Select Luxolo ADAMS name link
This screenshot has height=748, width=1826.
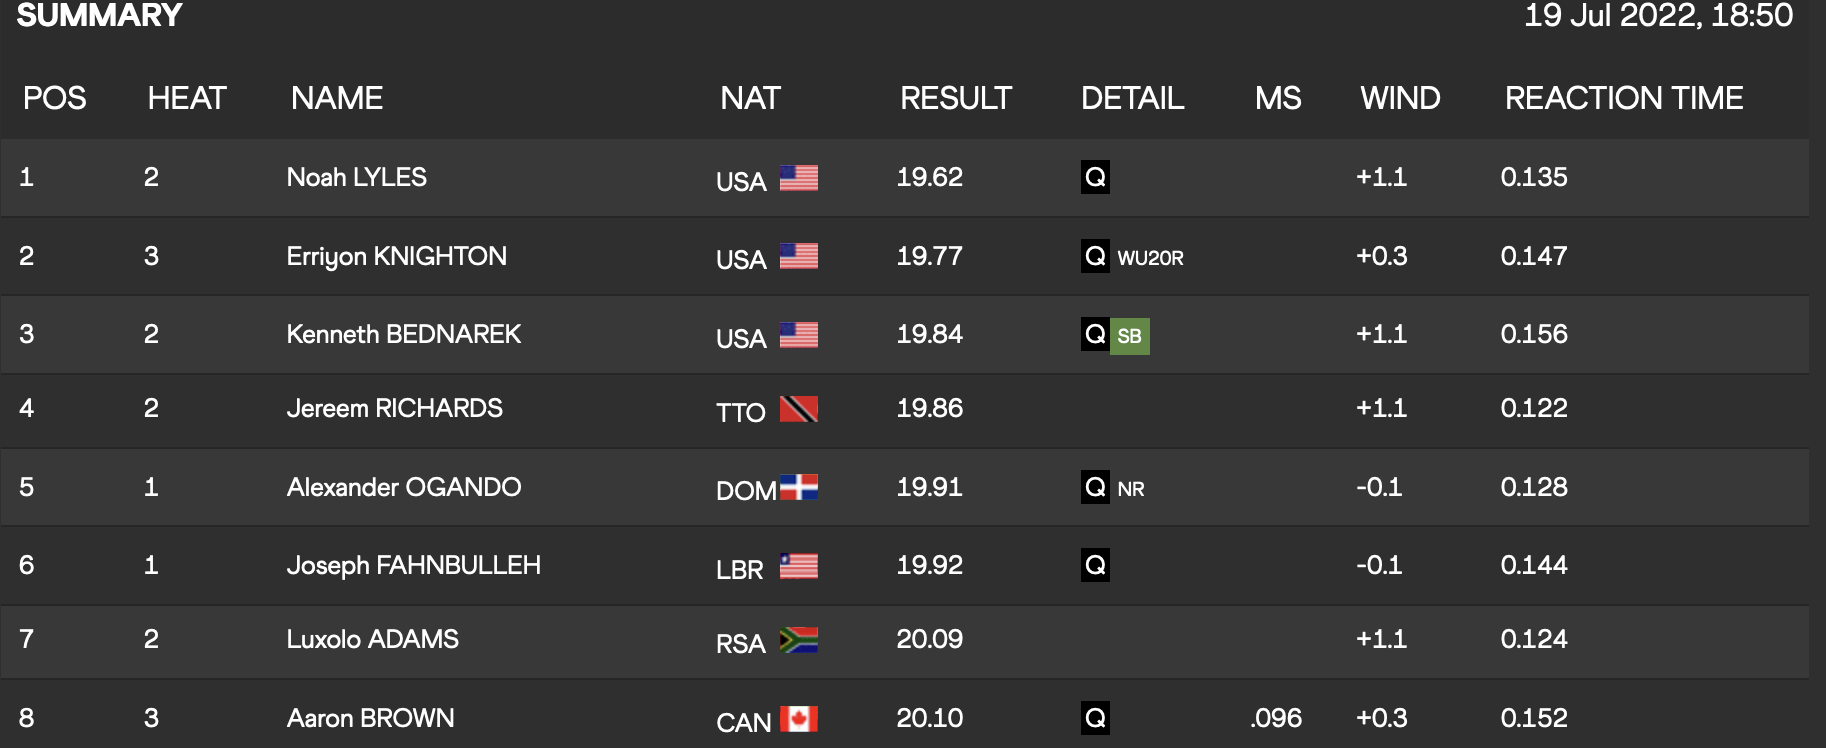(x=372, y=639)
